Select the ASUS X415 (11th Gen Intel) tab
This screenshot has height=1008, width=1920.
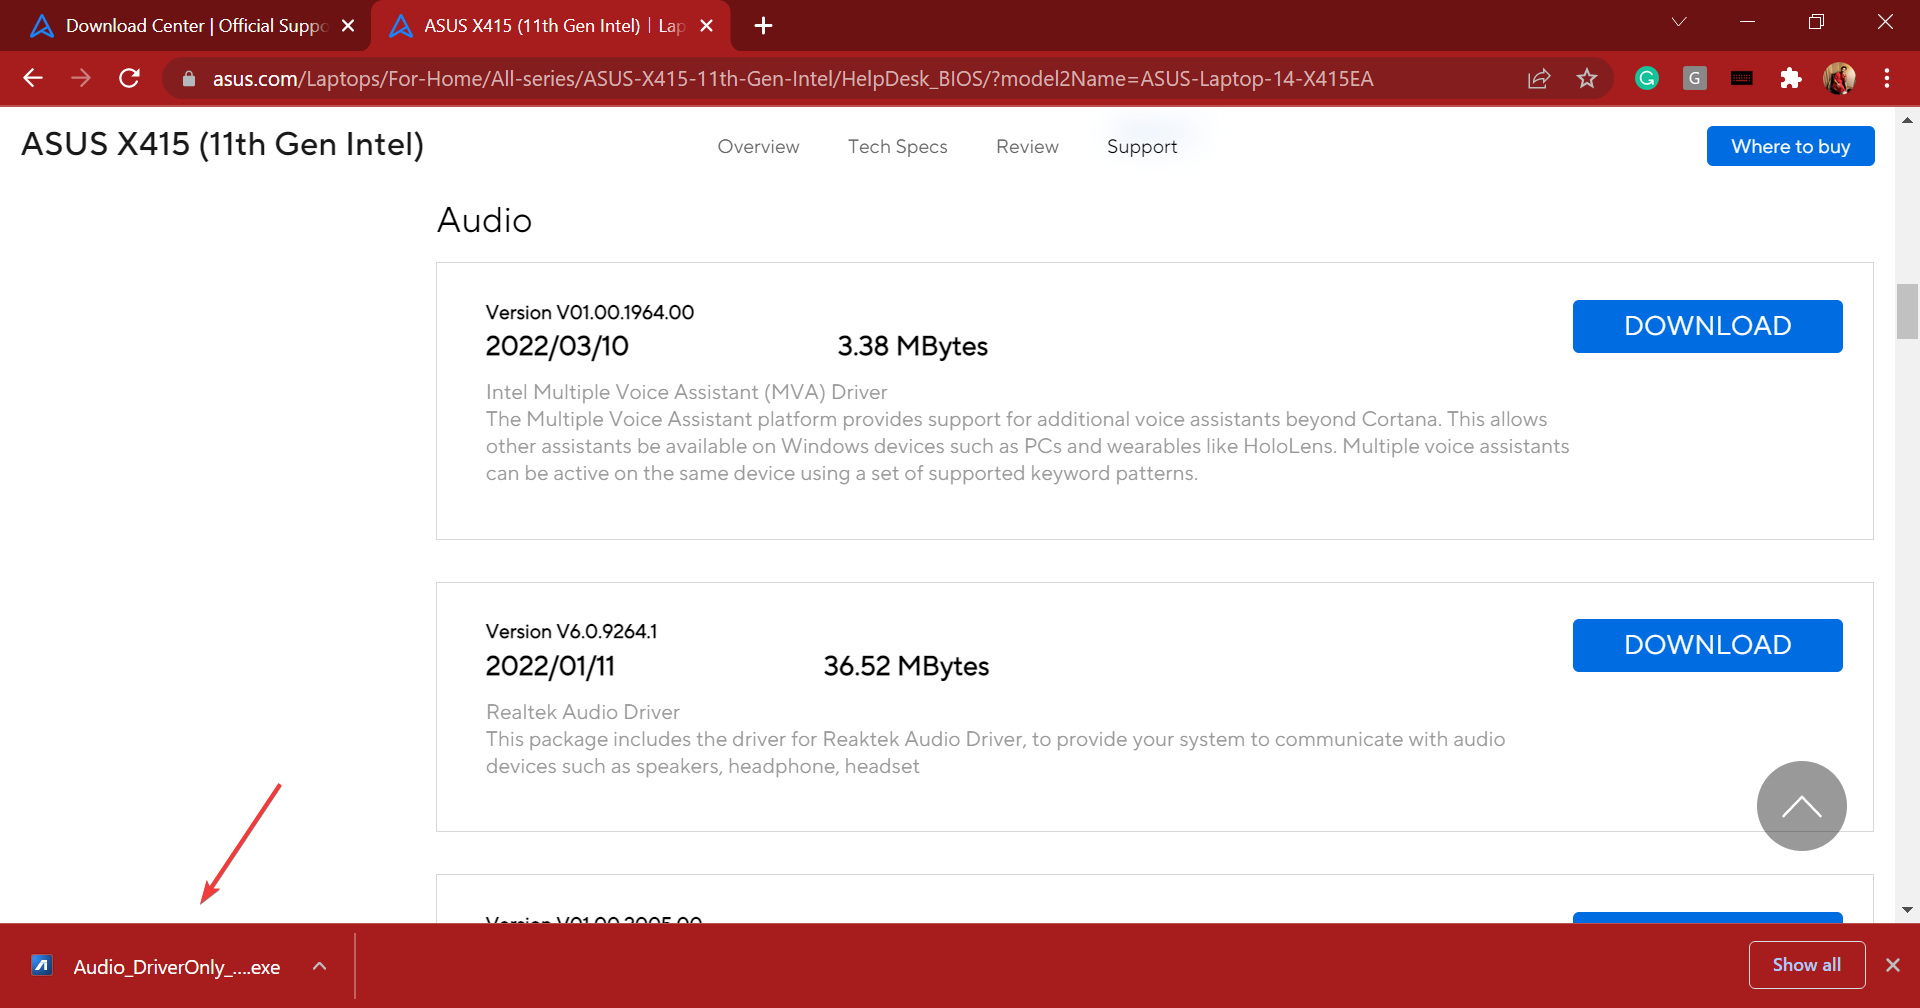550,26
